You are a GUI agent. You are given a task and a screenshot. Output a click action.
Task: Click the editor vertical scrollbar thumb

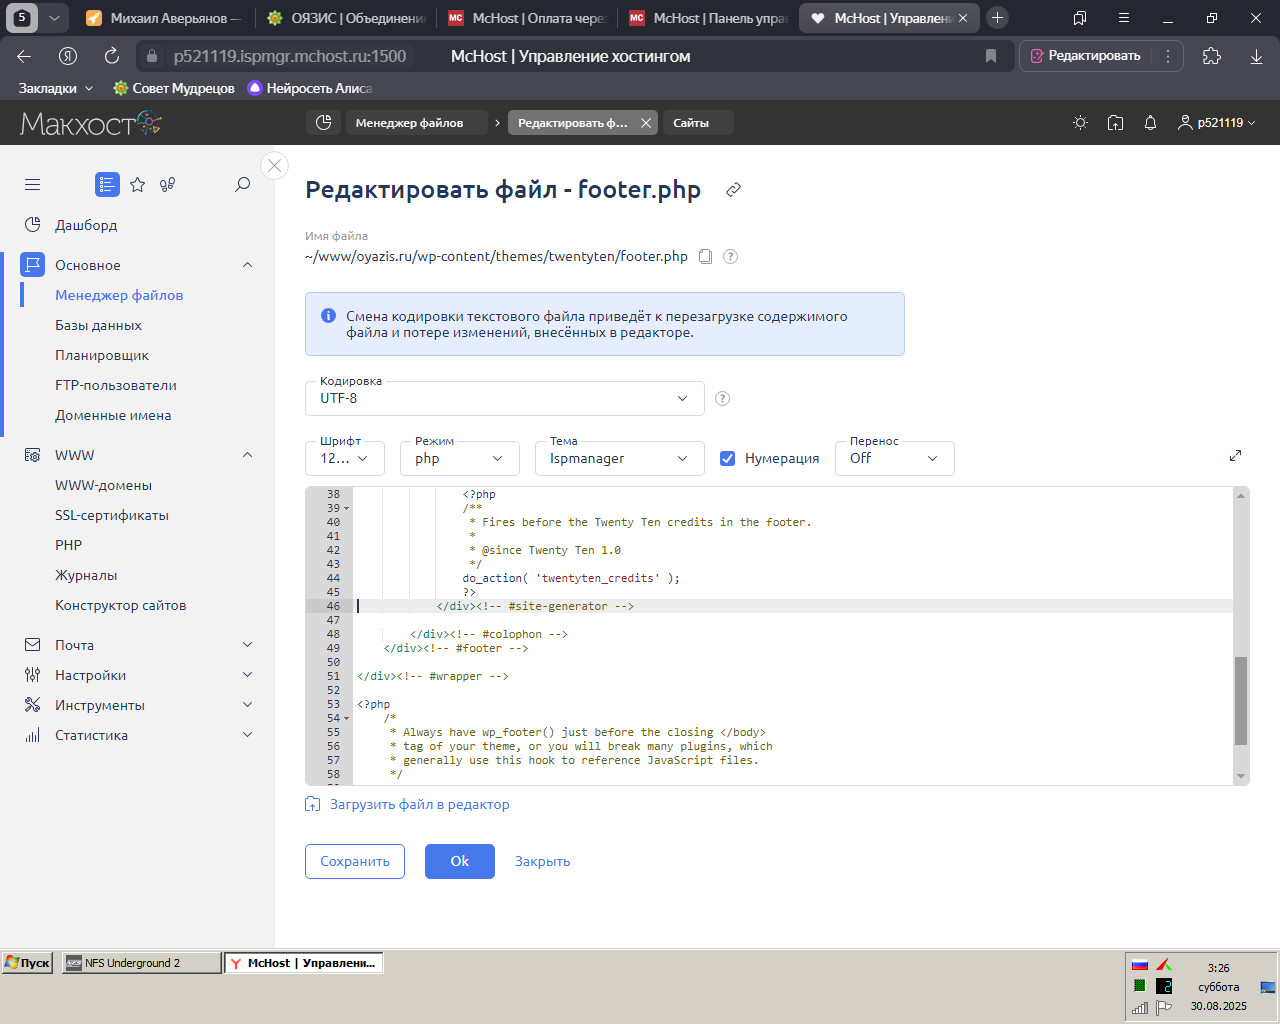(x=1241, y=701)
